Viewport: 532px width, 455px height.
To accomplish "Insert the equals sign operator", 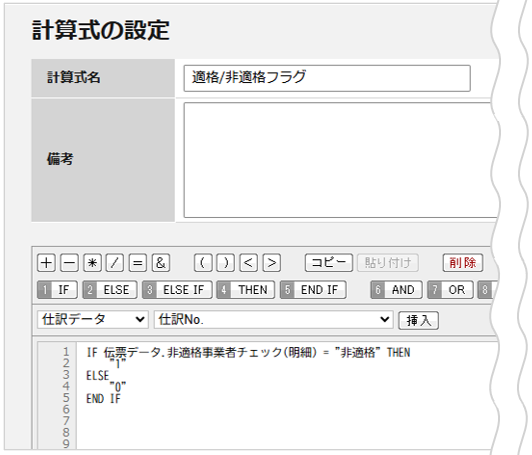I will pyautogui.click(x=137, y=263).
